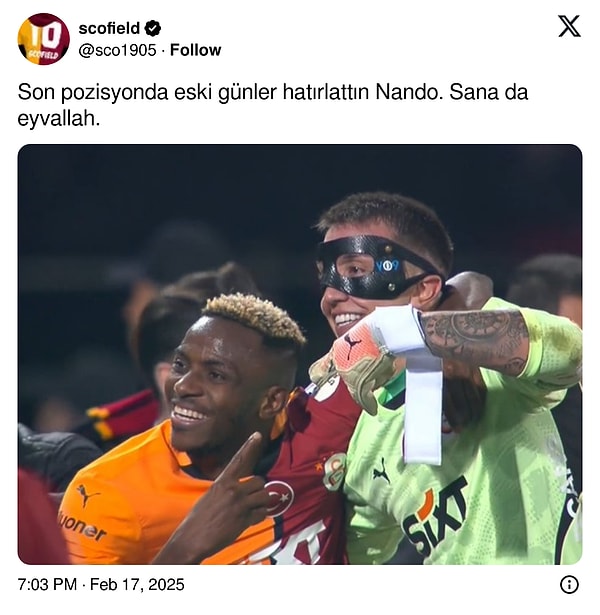Click the Turkish flag badge on maroon shirt
This screenshot has width=600, height=615.
pyautogui.click(x=278, y=497)
